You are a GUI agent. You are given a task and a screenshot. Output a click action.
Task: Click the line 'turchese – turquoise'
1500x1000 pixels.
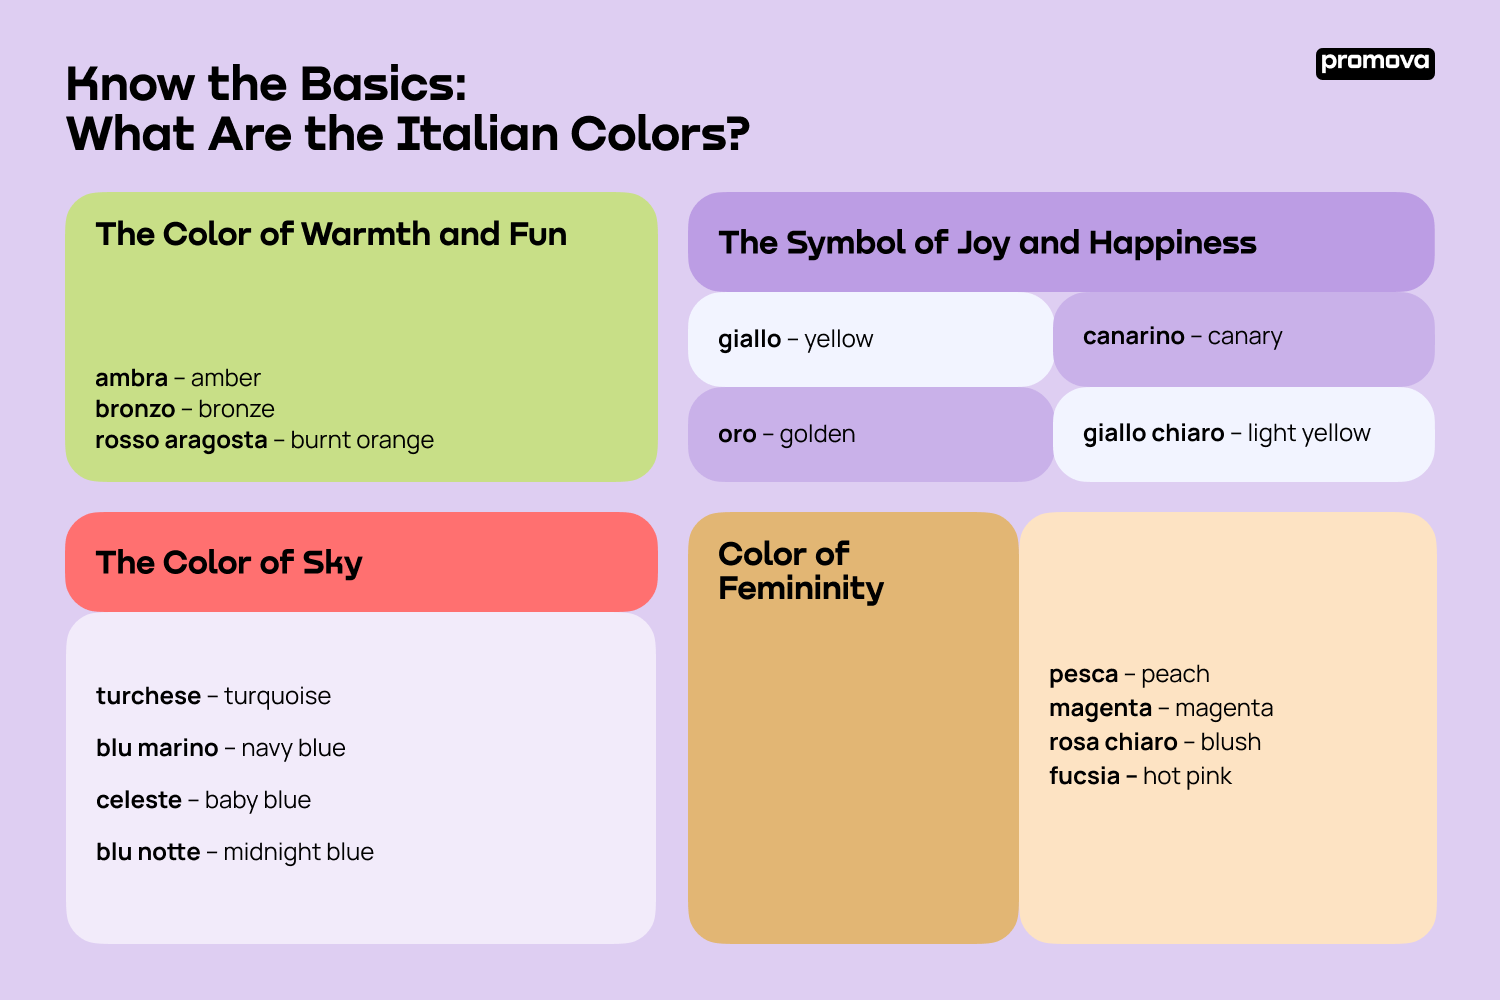pyautogui.click(x=214, y=696)
